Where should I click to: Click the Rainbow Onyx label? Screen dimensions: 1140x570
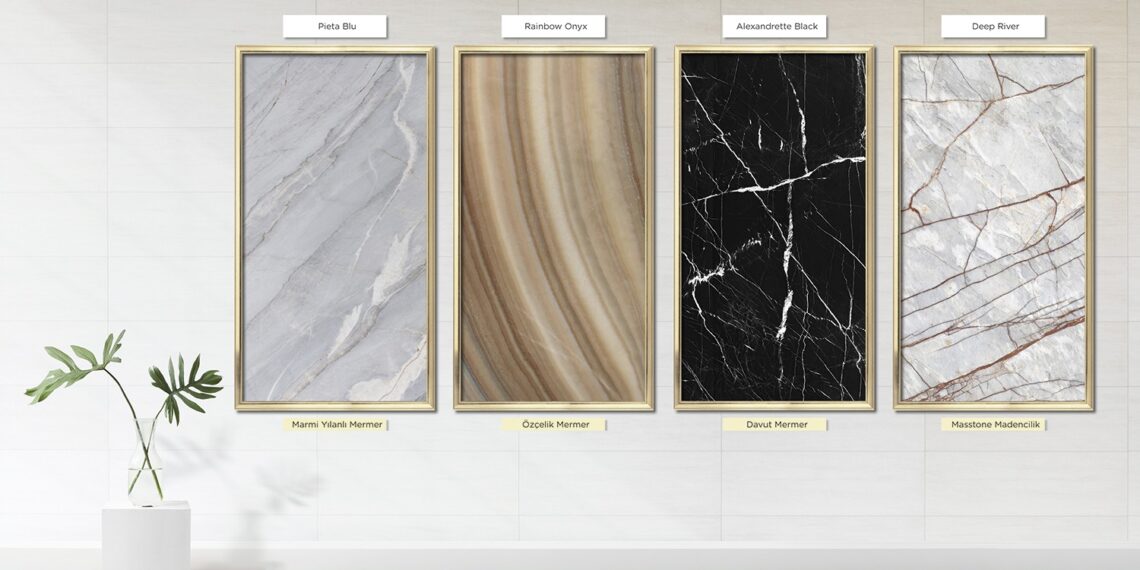553,26
